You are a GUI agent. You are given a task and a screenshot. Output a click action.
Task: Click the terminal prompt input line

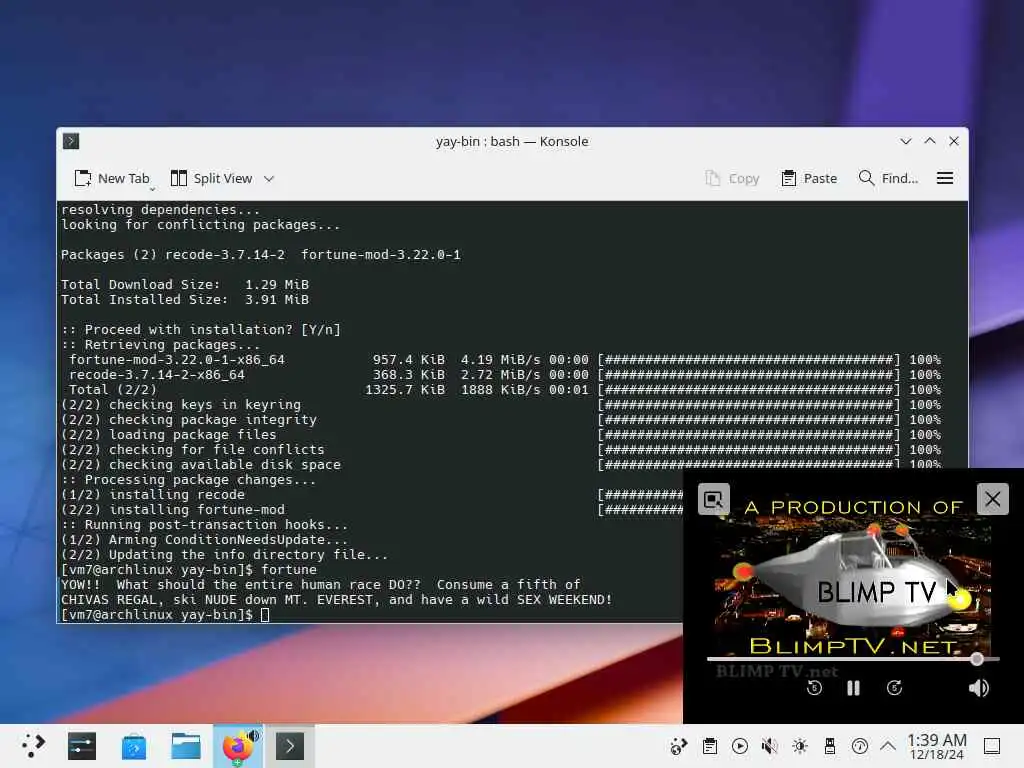coord(165,615)
